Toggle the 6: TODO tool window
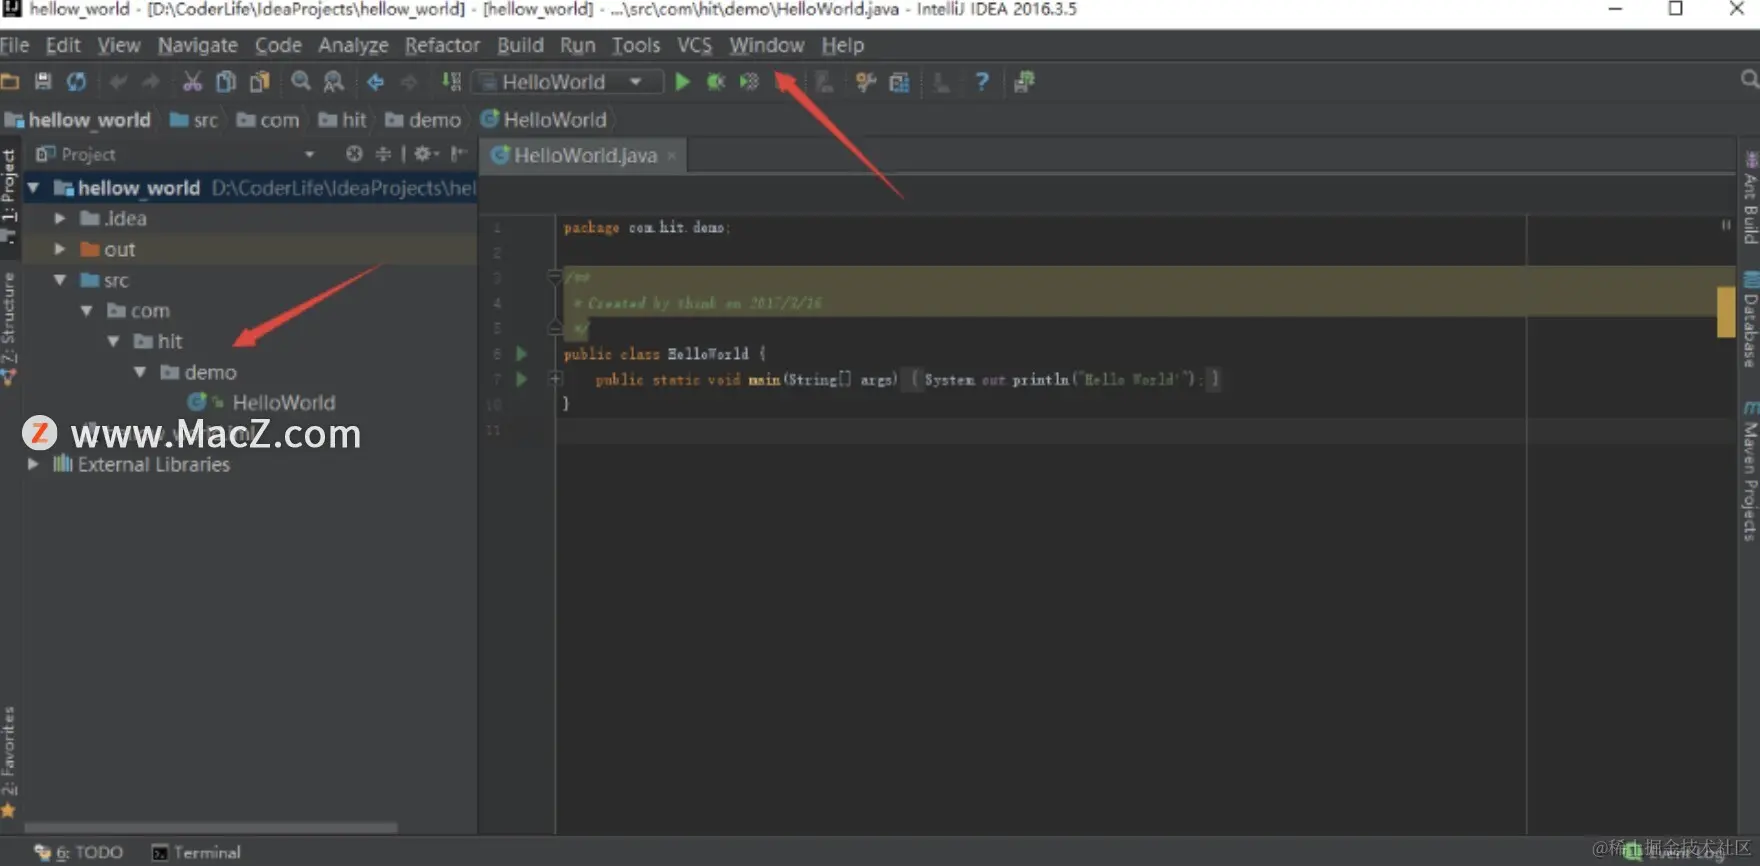 point(79,852)
